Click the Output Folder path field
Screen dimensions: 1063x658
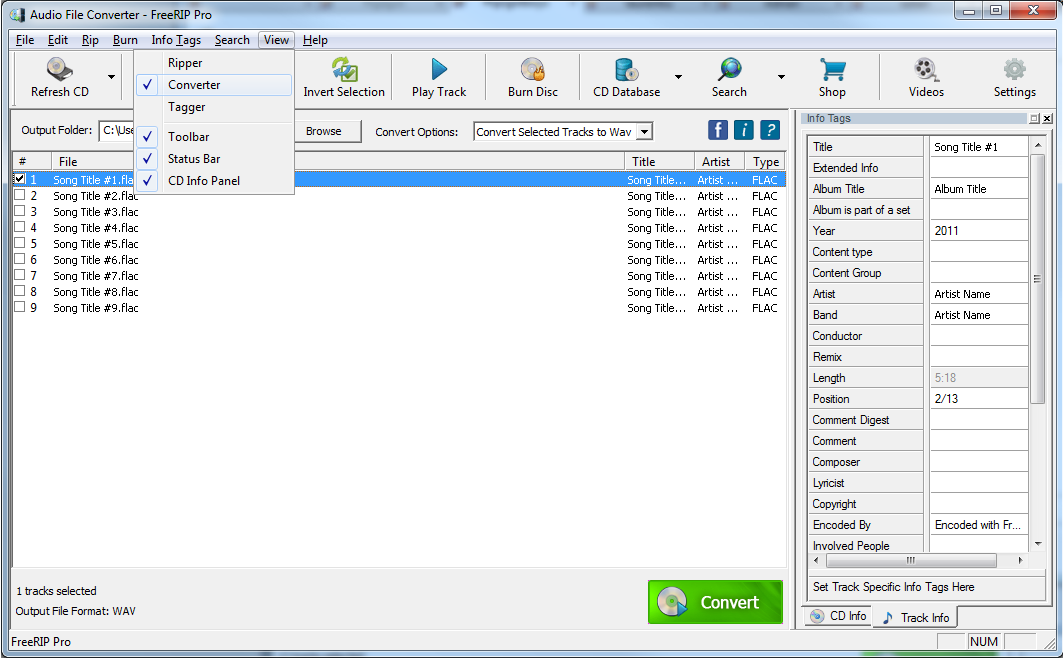(117, 130)
